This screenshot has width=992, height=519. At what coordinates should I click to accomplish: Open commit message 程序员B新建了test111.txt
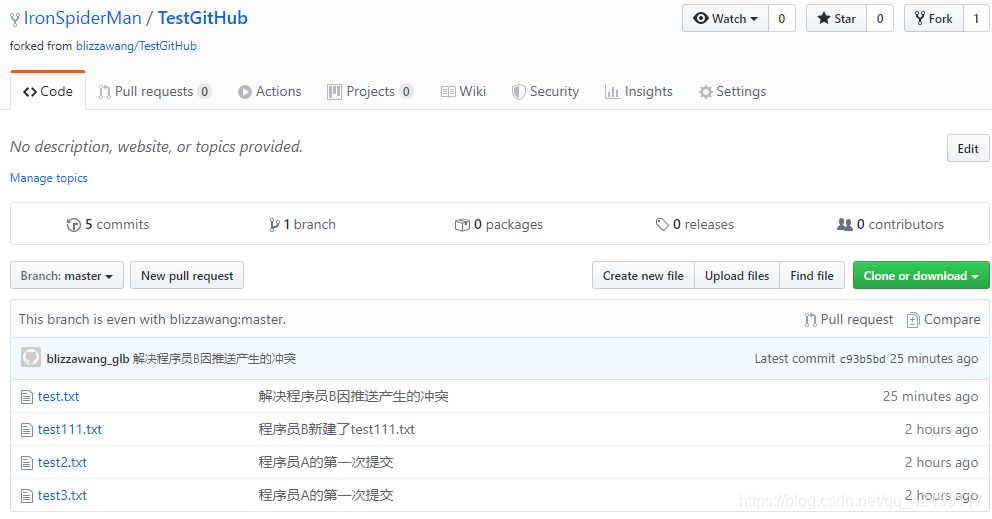[x=337, y=429]
